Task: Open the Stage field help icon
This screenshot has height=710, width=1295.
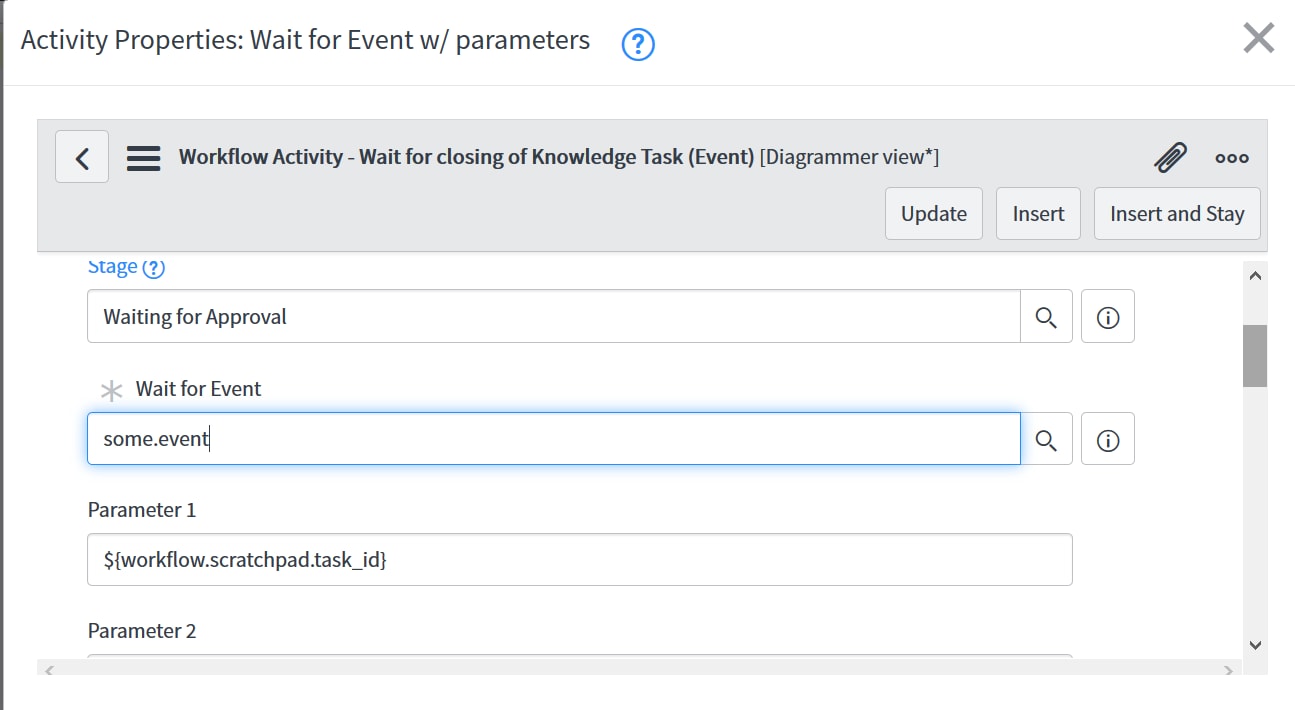Action: pyautogui.click(x=153, y=268)
